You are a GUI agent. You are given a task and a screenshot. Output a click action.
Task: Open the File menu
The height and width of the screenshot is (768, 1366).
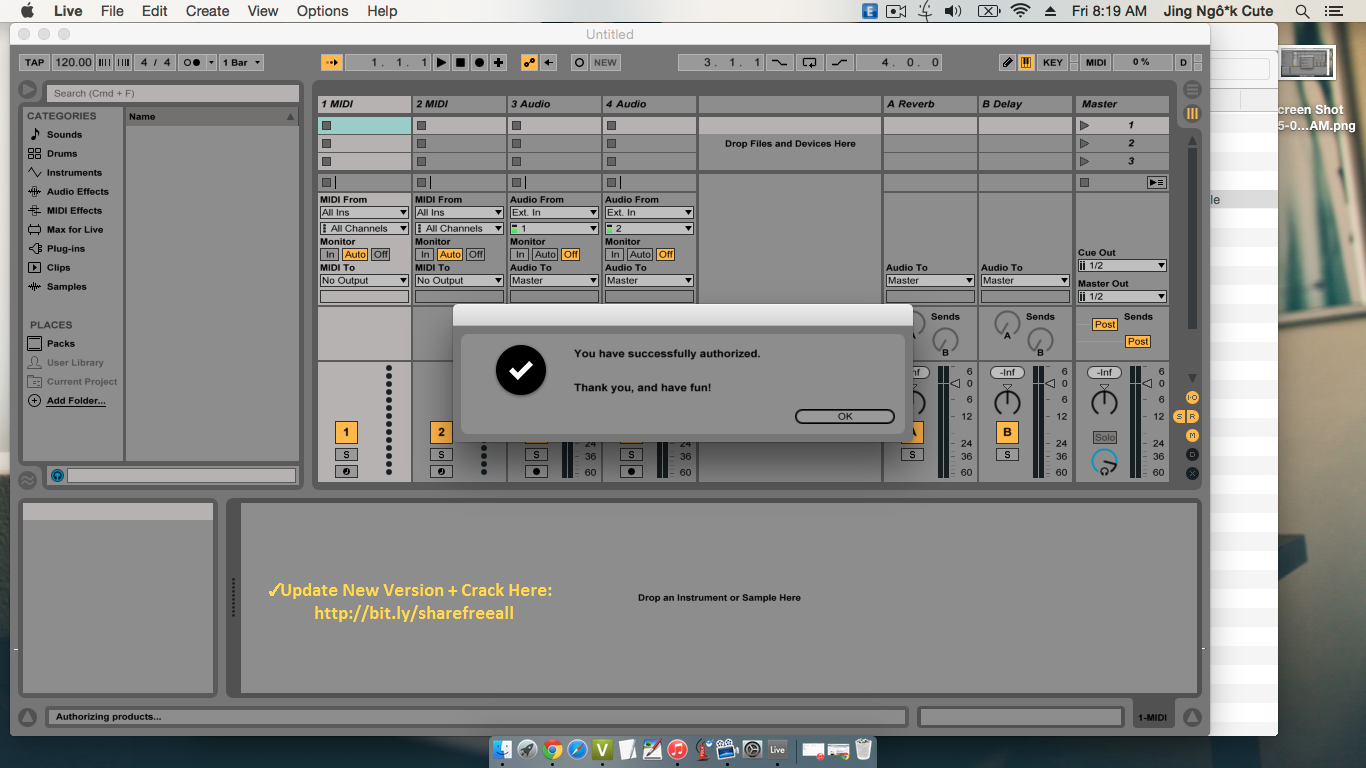(112, 11)
